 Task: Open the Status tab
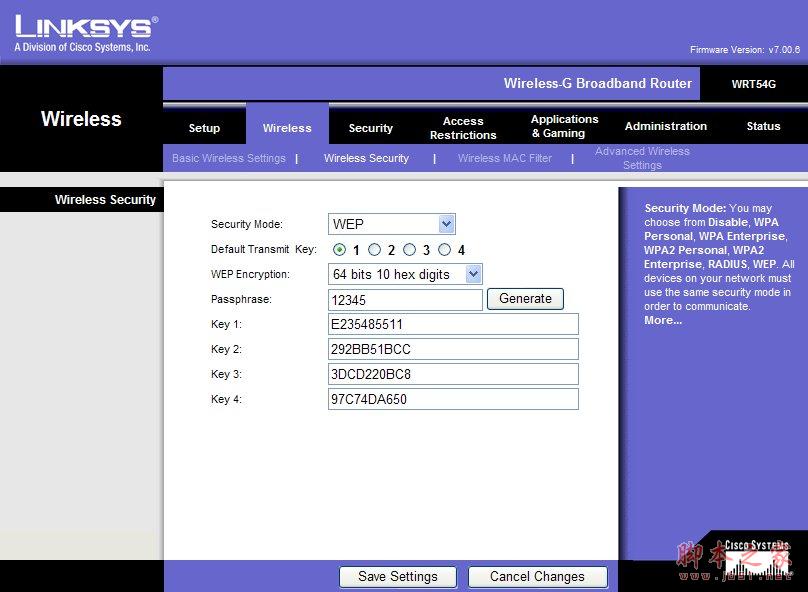763,126
